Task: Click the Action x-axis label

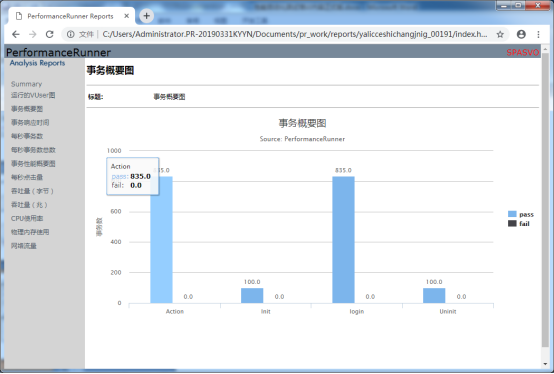Action: (175, 311)
